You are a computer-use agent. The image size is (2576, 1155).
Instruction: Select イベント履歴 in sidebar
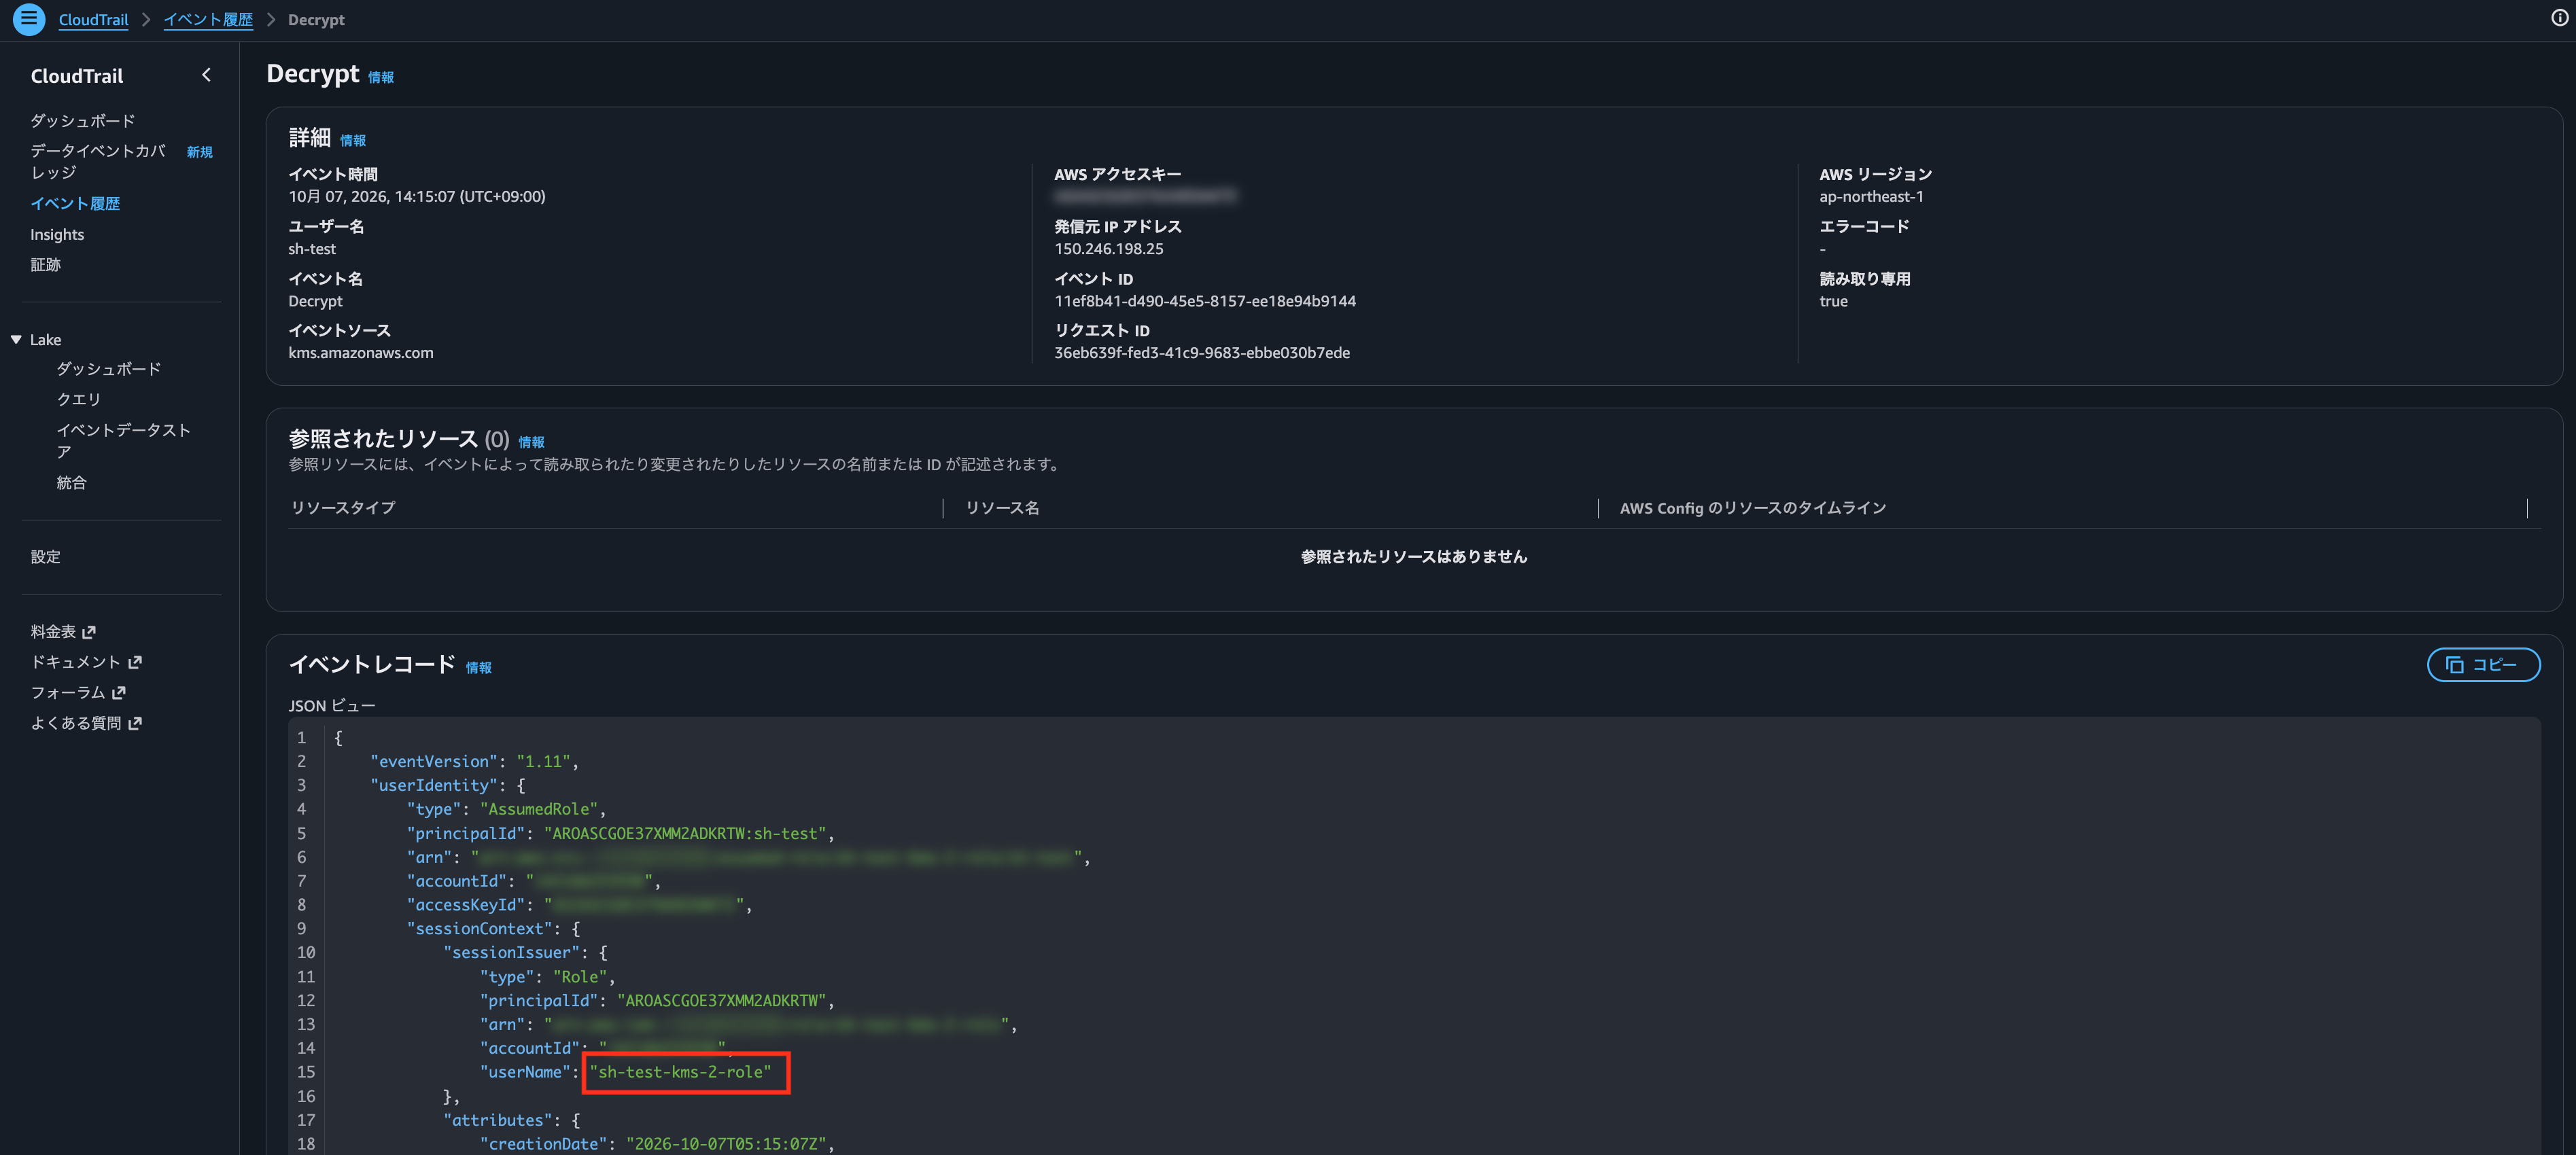[75, 203]
